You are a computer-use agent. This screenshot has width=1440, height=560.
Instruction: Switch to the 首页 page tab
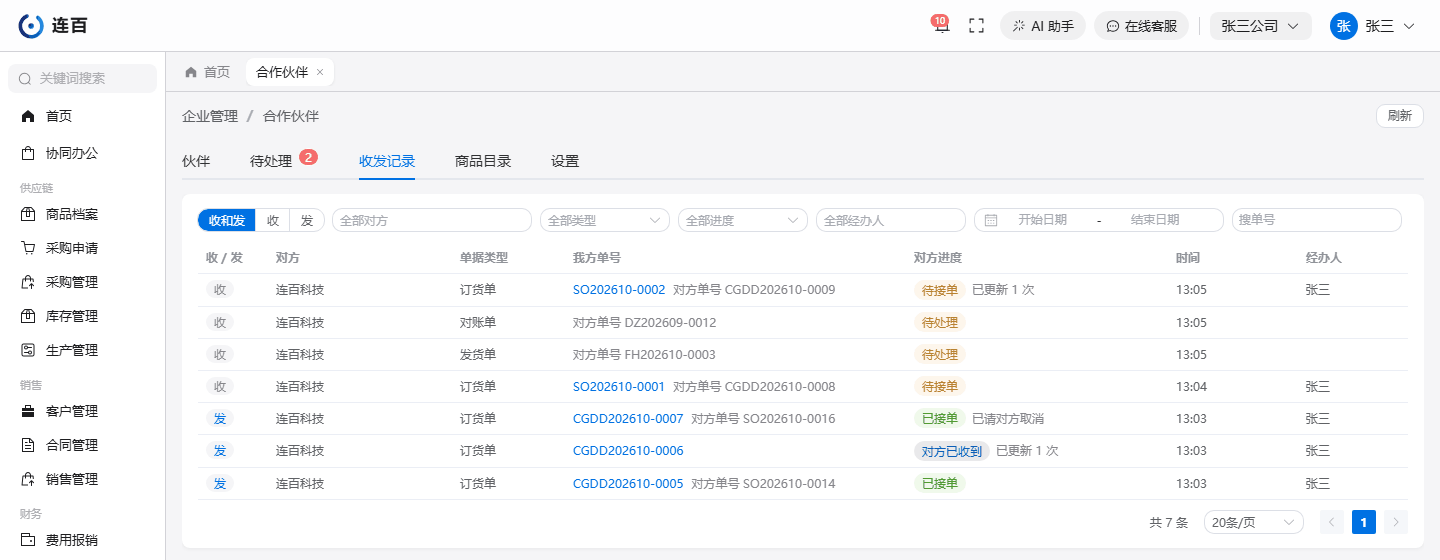click(x=207, y=72)
